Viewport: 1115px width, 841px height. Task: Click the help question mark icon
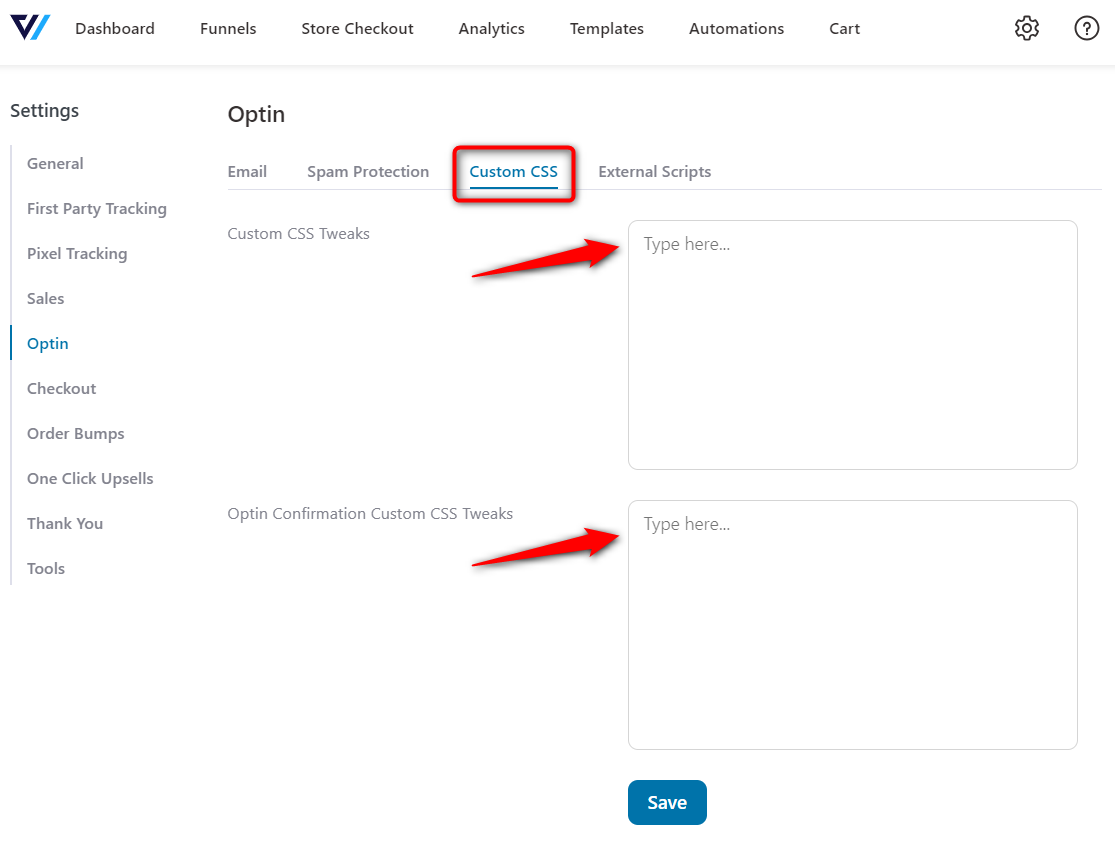click(1086, 28)
